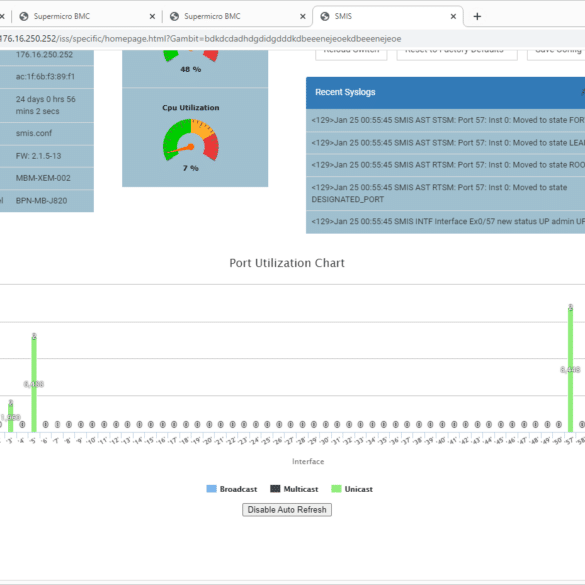585x585 pixels.
Task: Close the second Supermicro BMC tab
Action: (x=303, y=16)
